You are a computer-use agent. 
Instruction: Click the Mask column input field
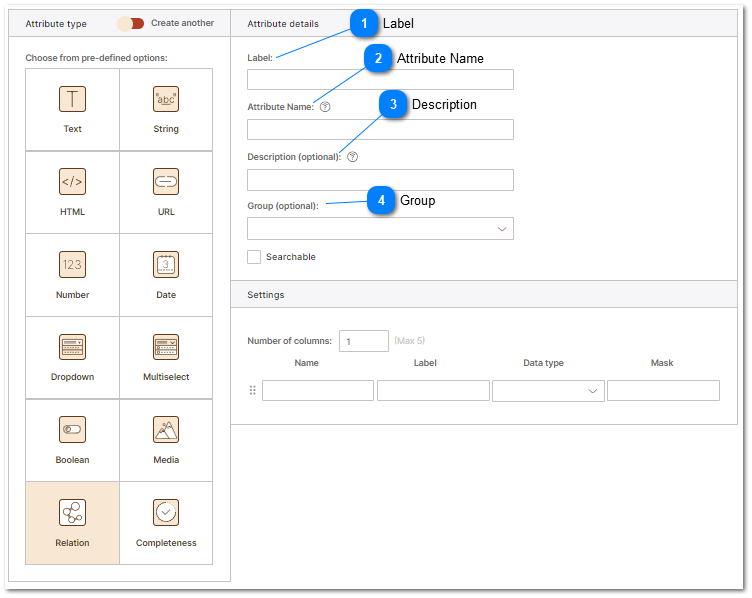[x=663, y=391]
